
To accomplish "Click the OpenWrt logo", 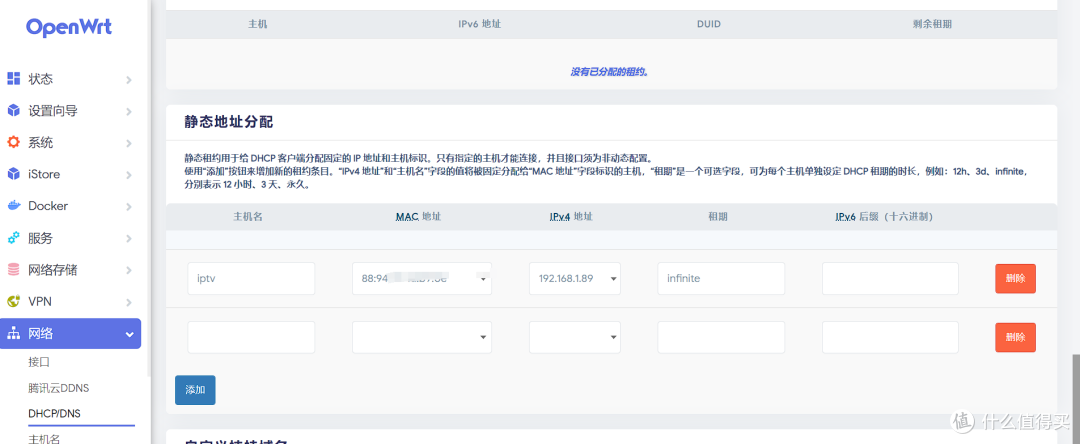I will click(x=69, y=27).
